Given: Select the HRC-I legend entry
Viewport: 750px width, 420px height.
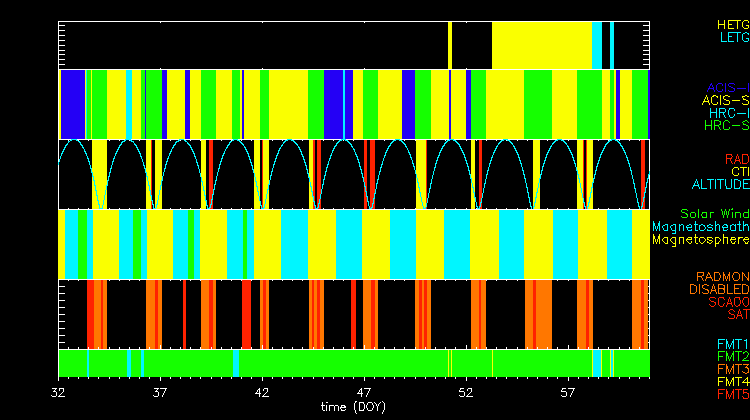Looking at the screenshot, I should [728, 113].
